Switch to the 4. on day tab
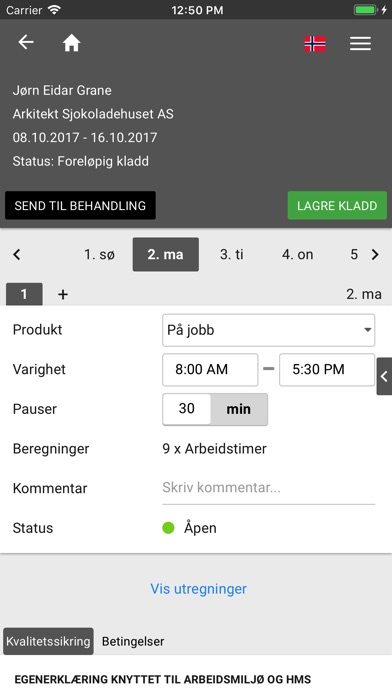Image resolution: width=392 pixels, height=696 pixels. (297, 254)
